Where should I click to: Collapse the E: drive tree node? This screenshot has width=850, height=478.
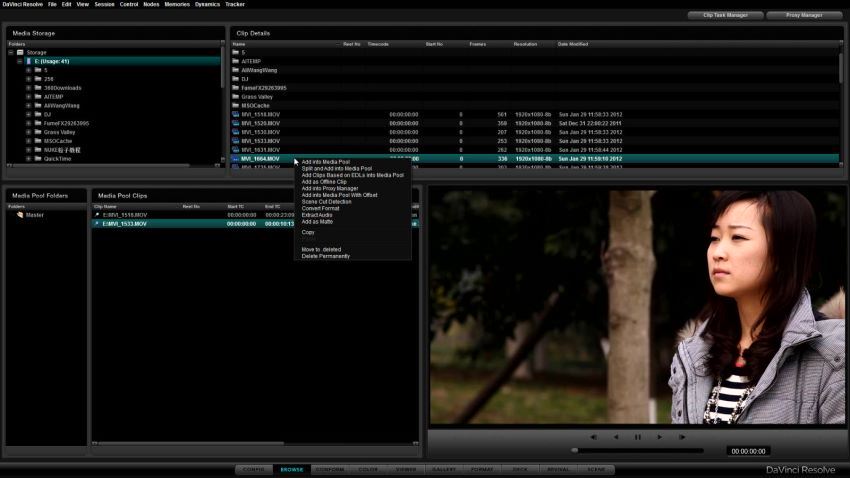[20, 61]
